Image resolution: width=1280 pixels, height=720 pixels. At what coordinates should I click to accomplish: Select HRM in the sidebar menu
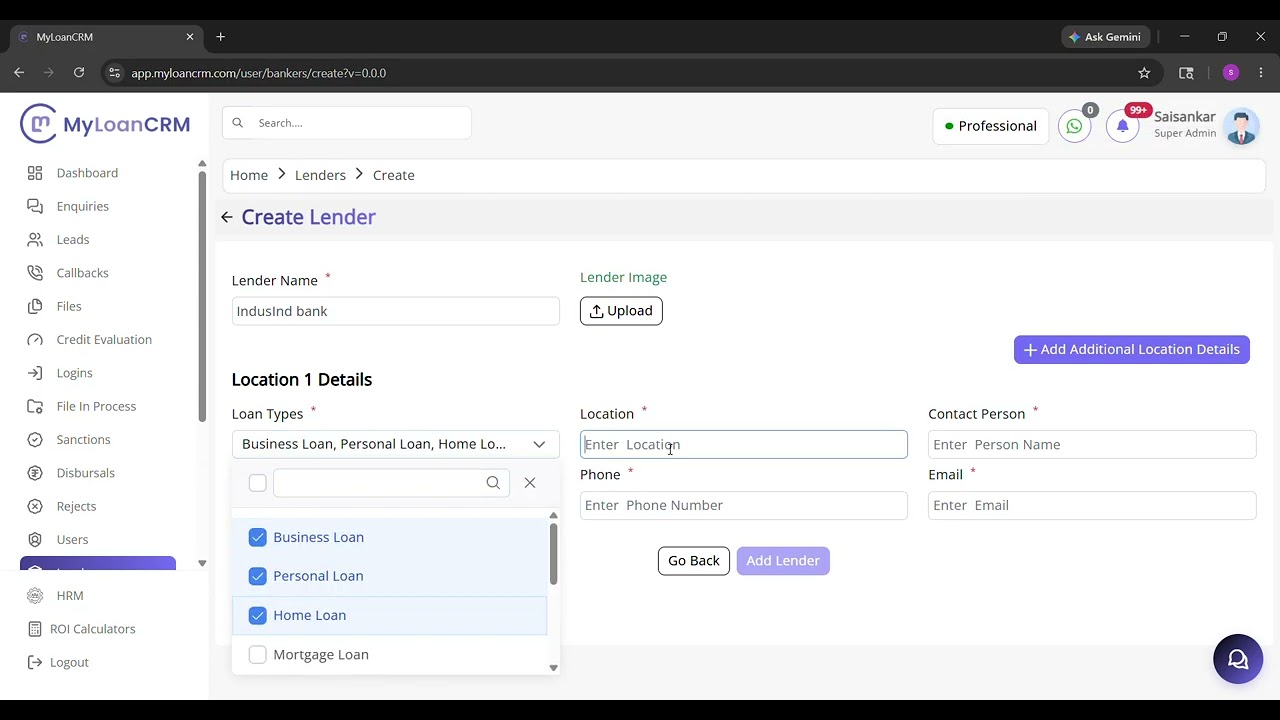click(70, 595)
